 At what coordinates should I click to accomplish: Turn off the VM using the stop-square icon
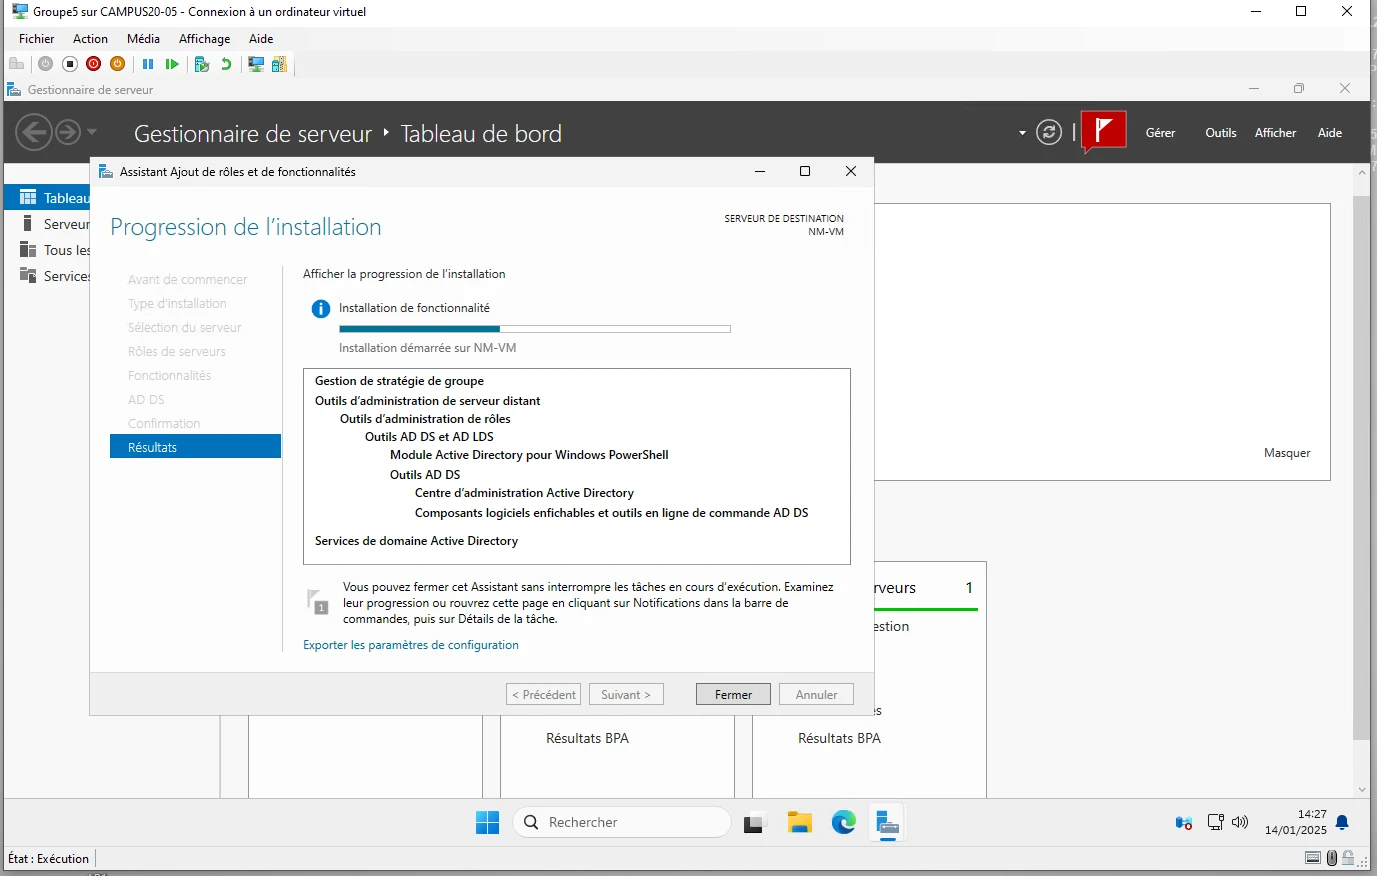point(70,64)
